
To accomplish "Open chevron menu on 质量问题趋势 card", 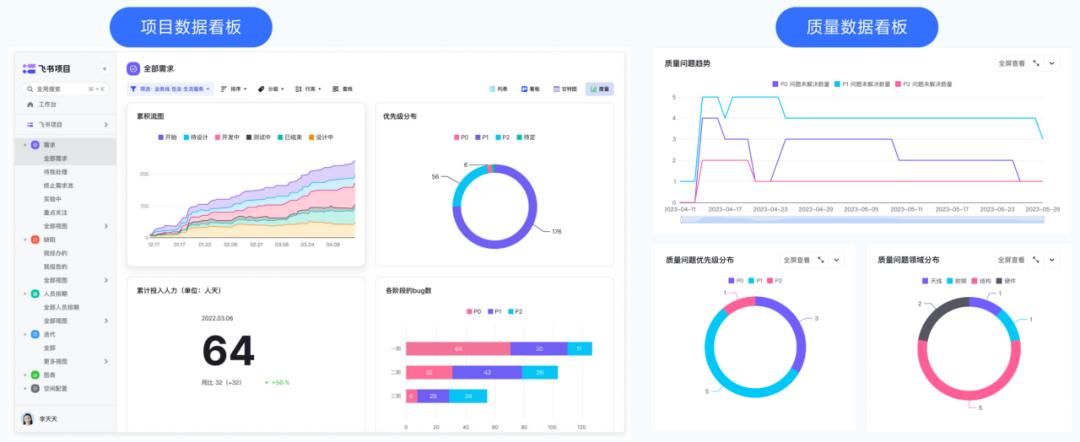I will pos(1053,63).
